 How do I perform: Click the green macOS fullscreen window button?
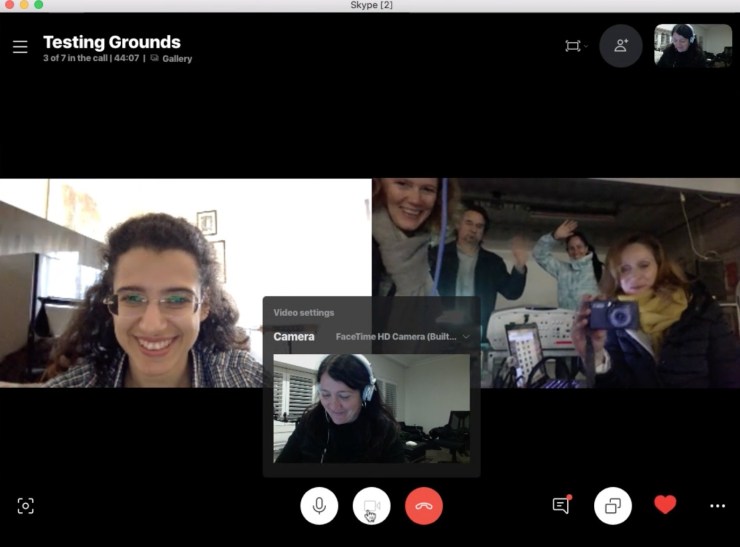click(39, 5)
